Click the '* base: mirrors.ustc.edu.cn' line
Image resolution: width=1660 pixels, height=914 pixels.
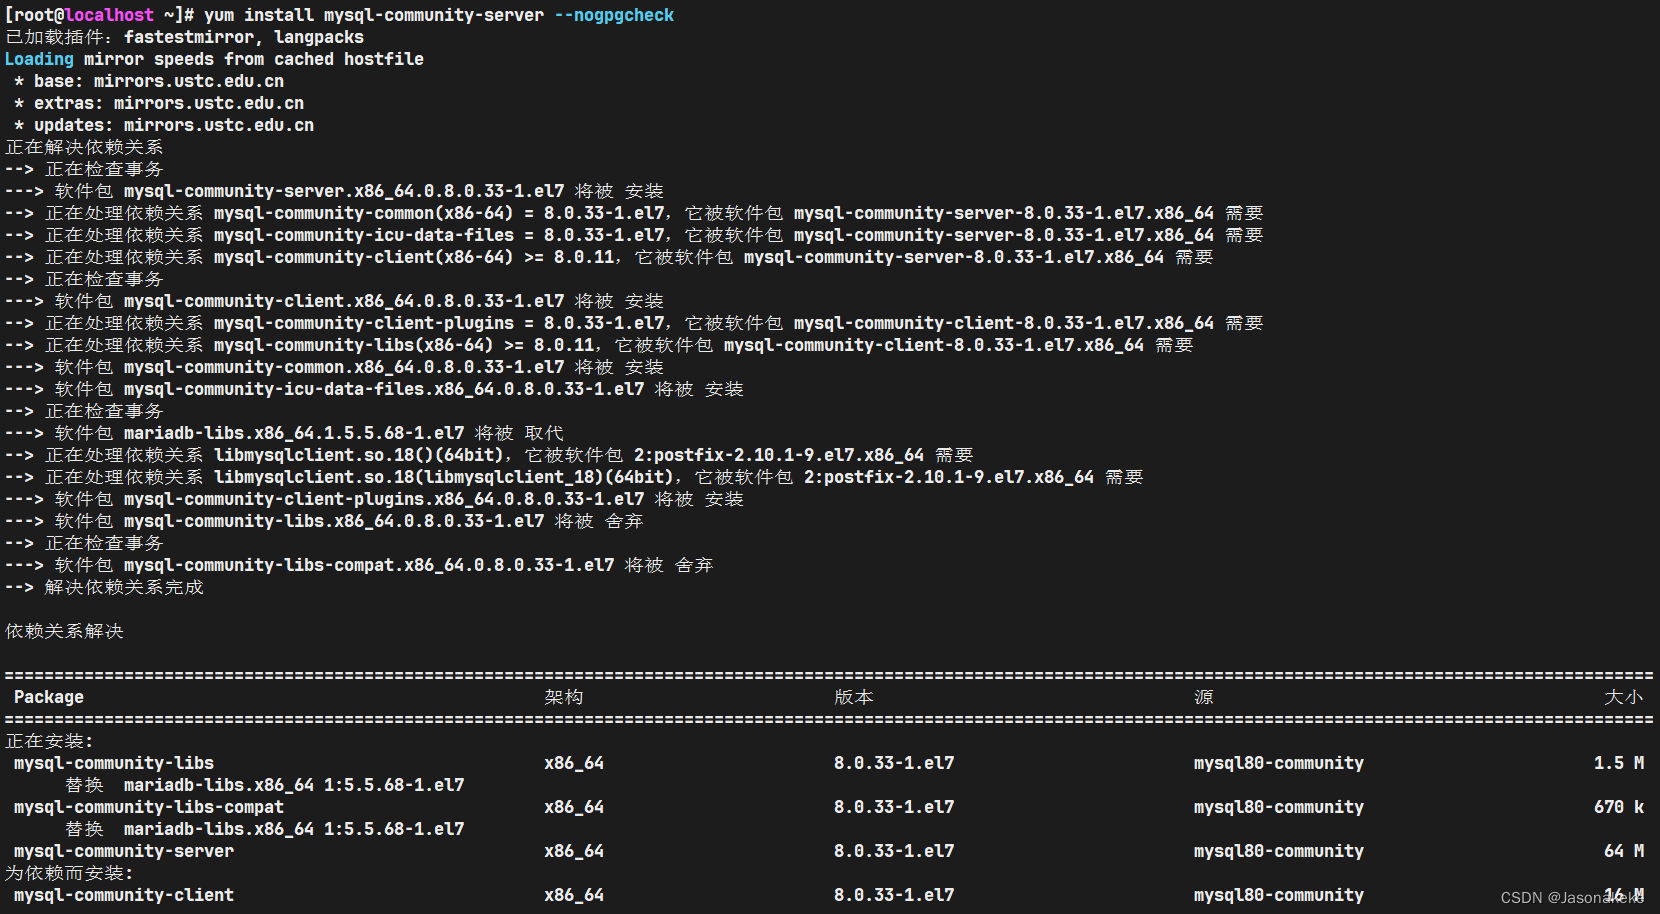(x=149, y=81)
